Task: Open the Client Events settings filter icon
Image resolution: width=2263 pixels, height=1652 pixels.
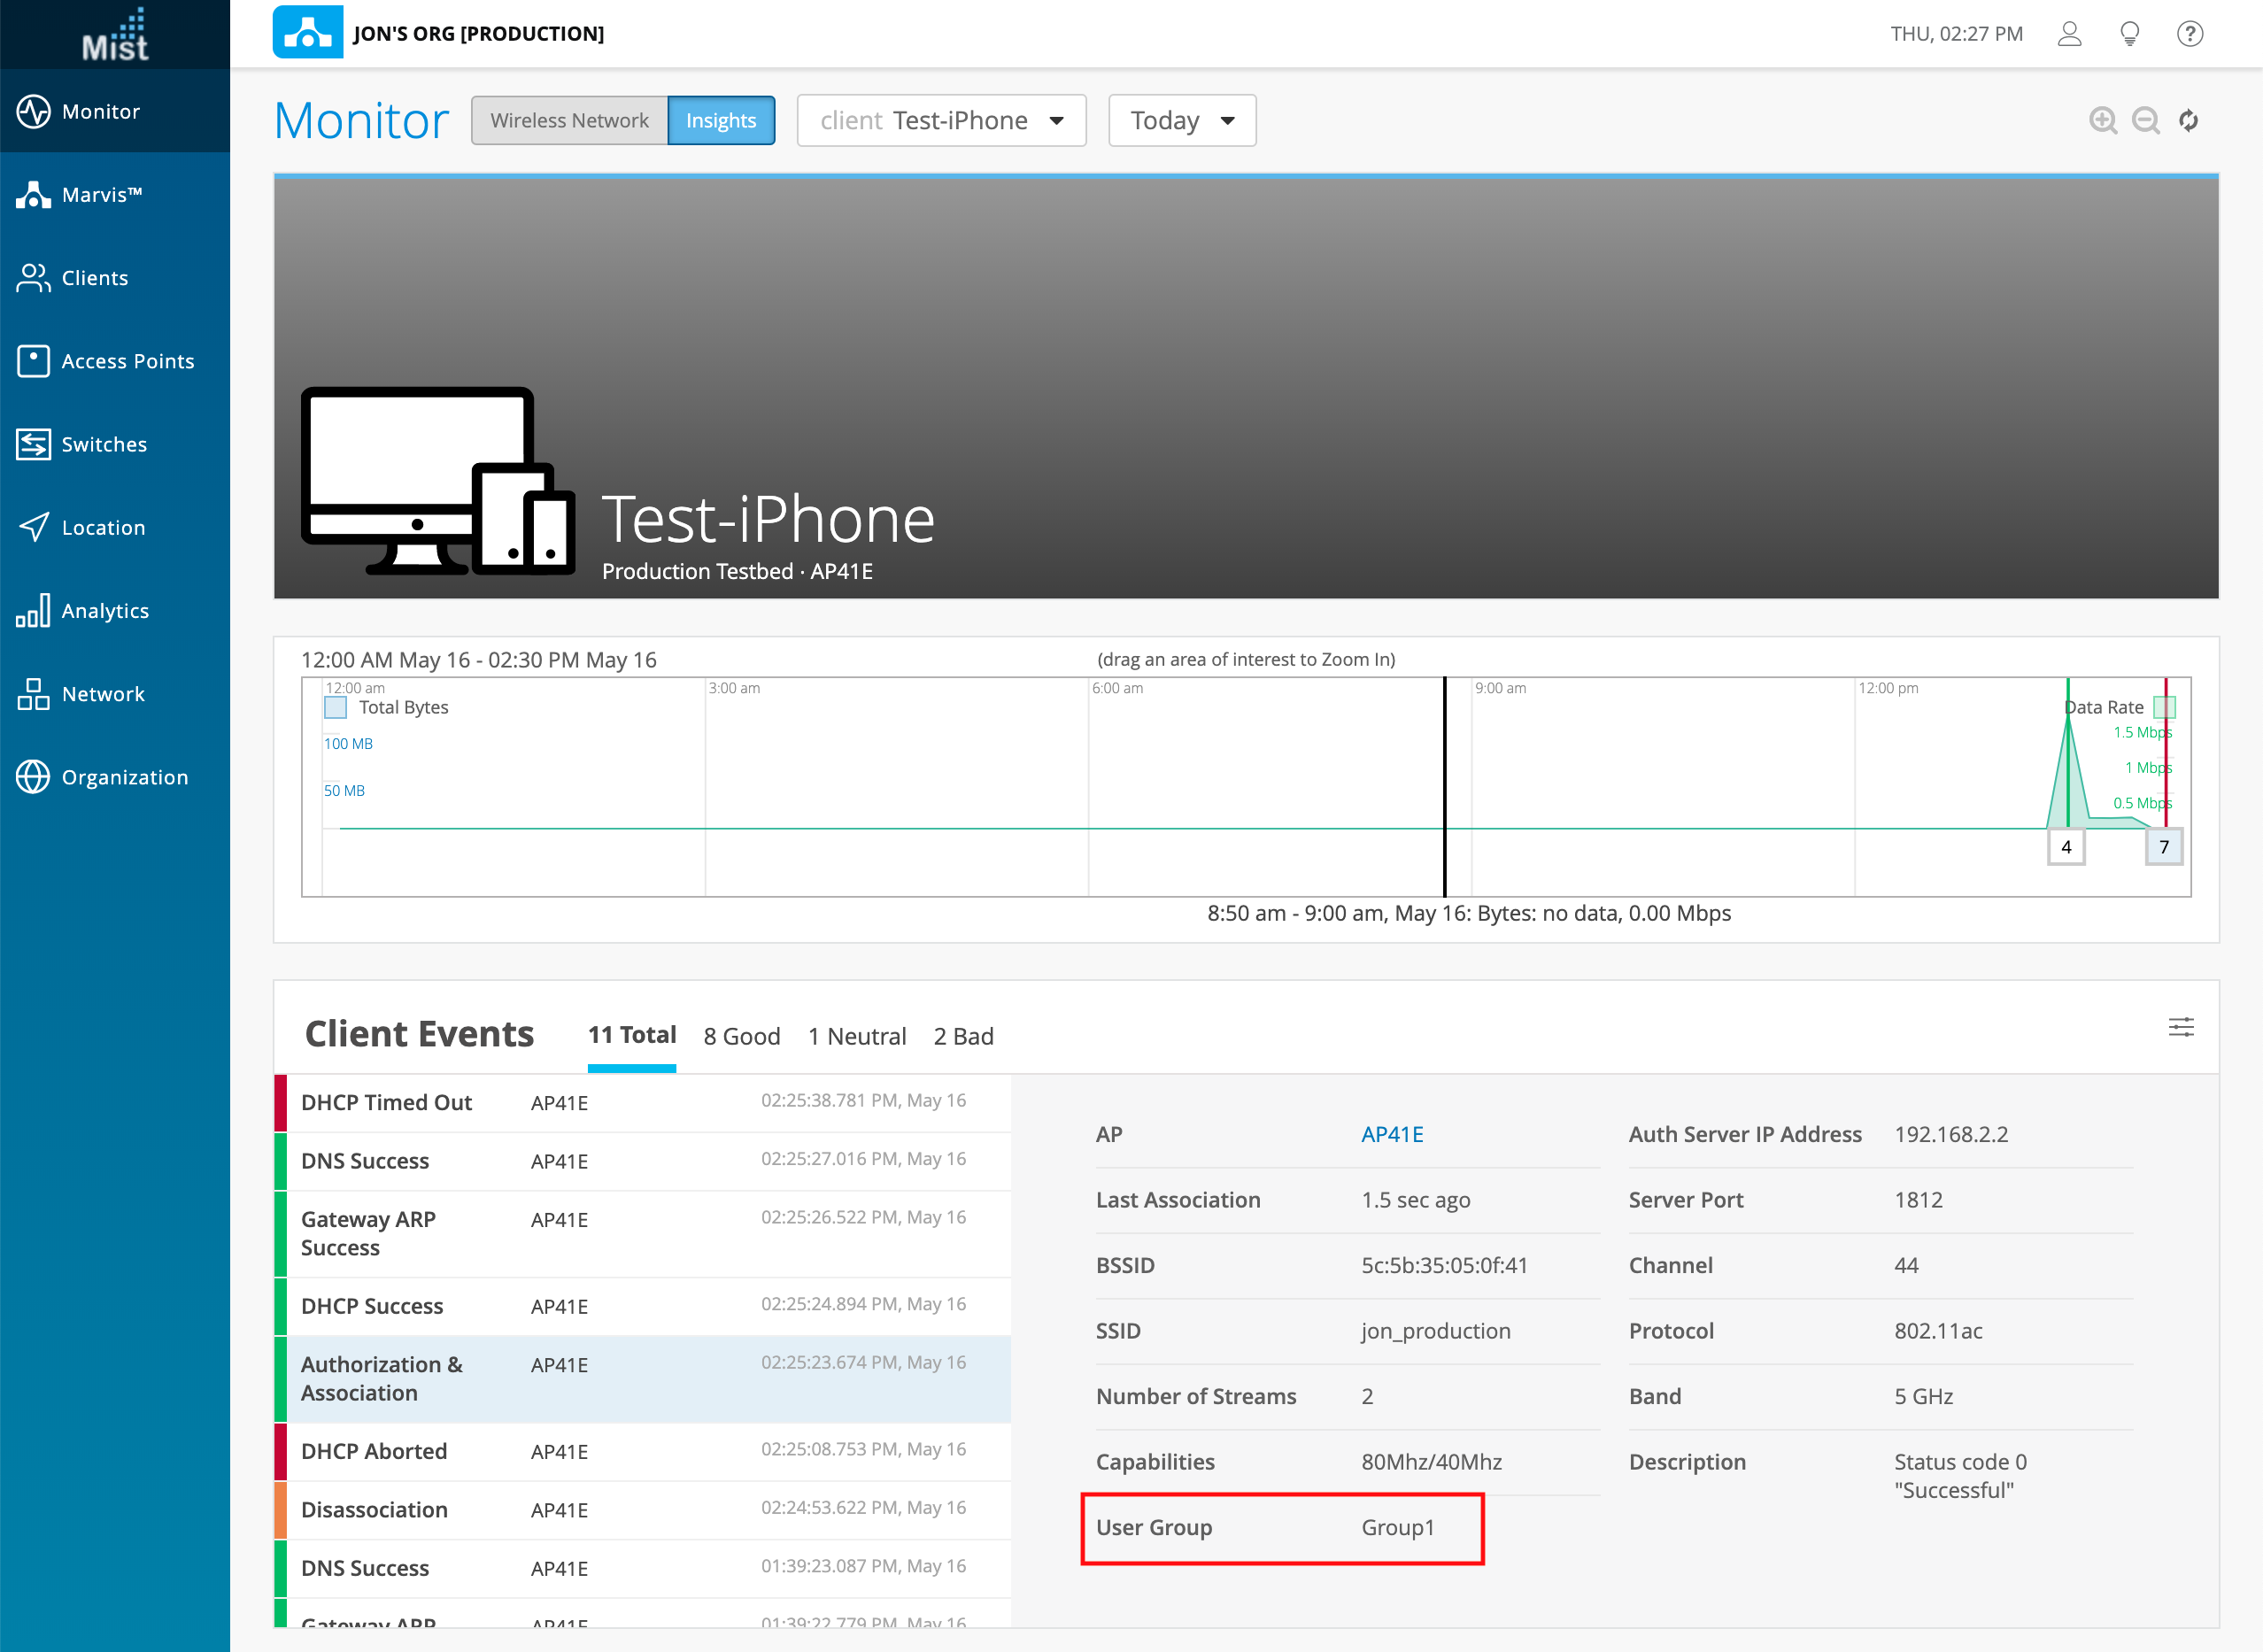Action: [x=2181, y=1027]
